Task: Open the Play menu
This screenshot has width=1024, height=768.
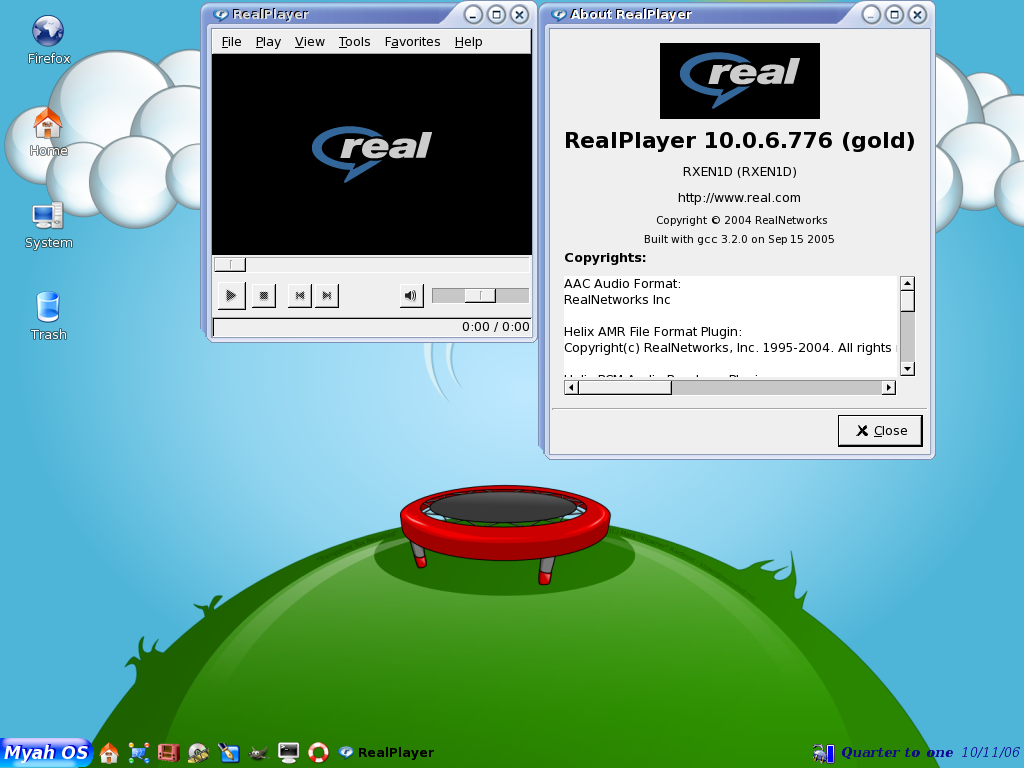Action: point(268,42)
